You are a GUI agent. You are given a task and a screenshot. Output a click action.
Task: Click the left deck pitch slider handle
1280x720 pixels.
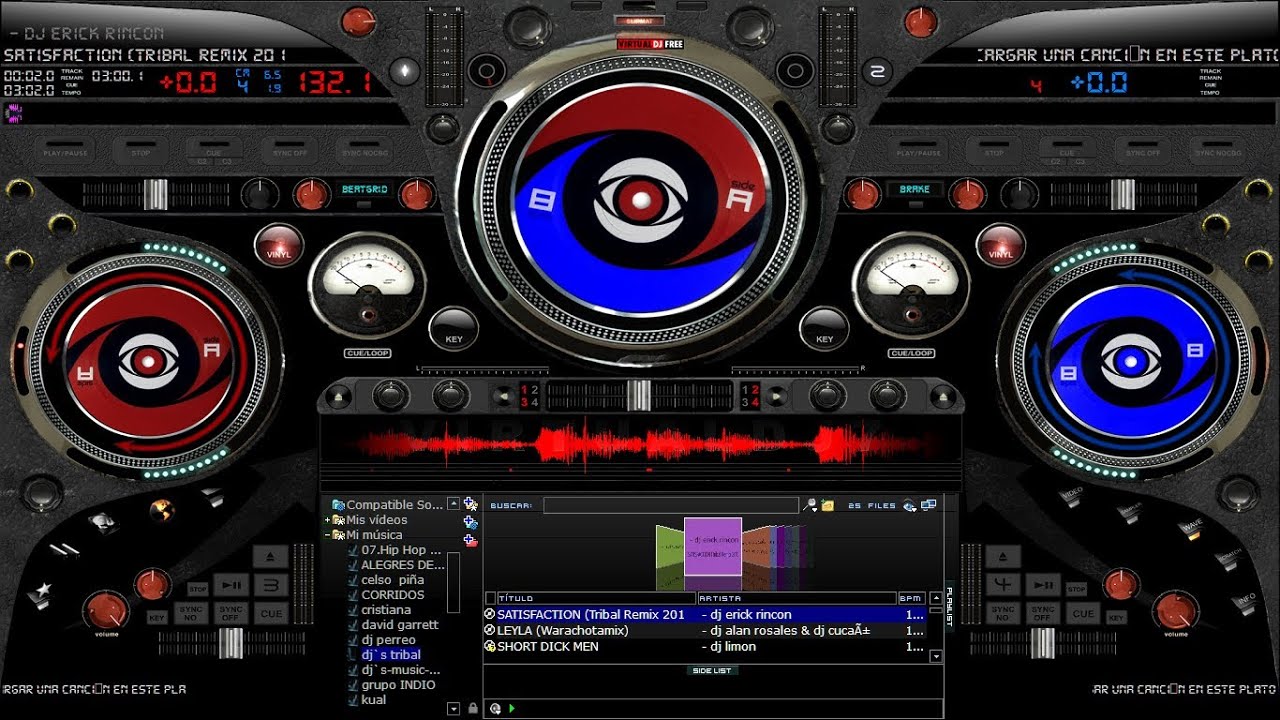point(155,194)
